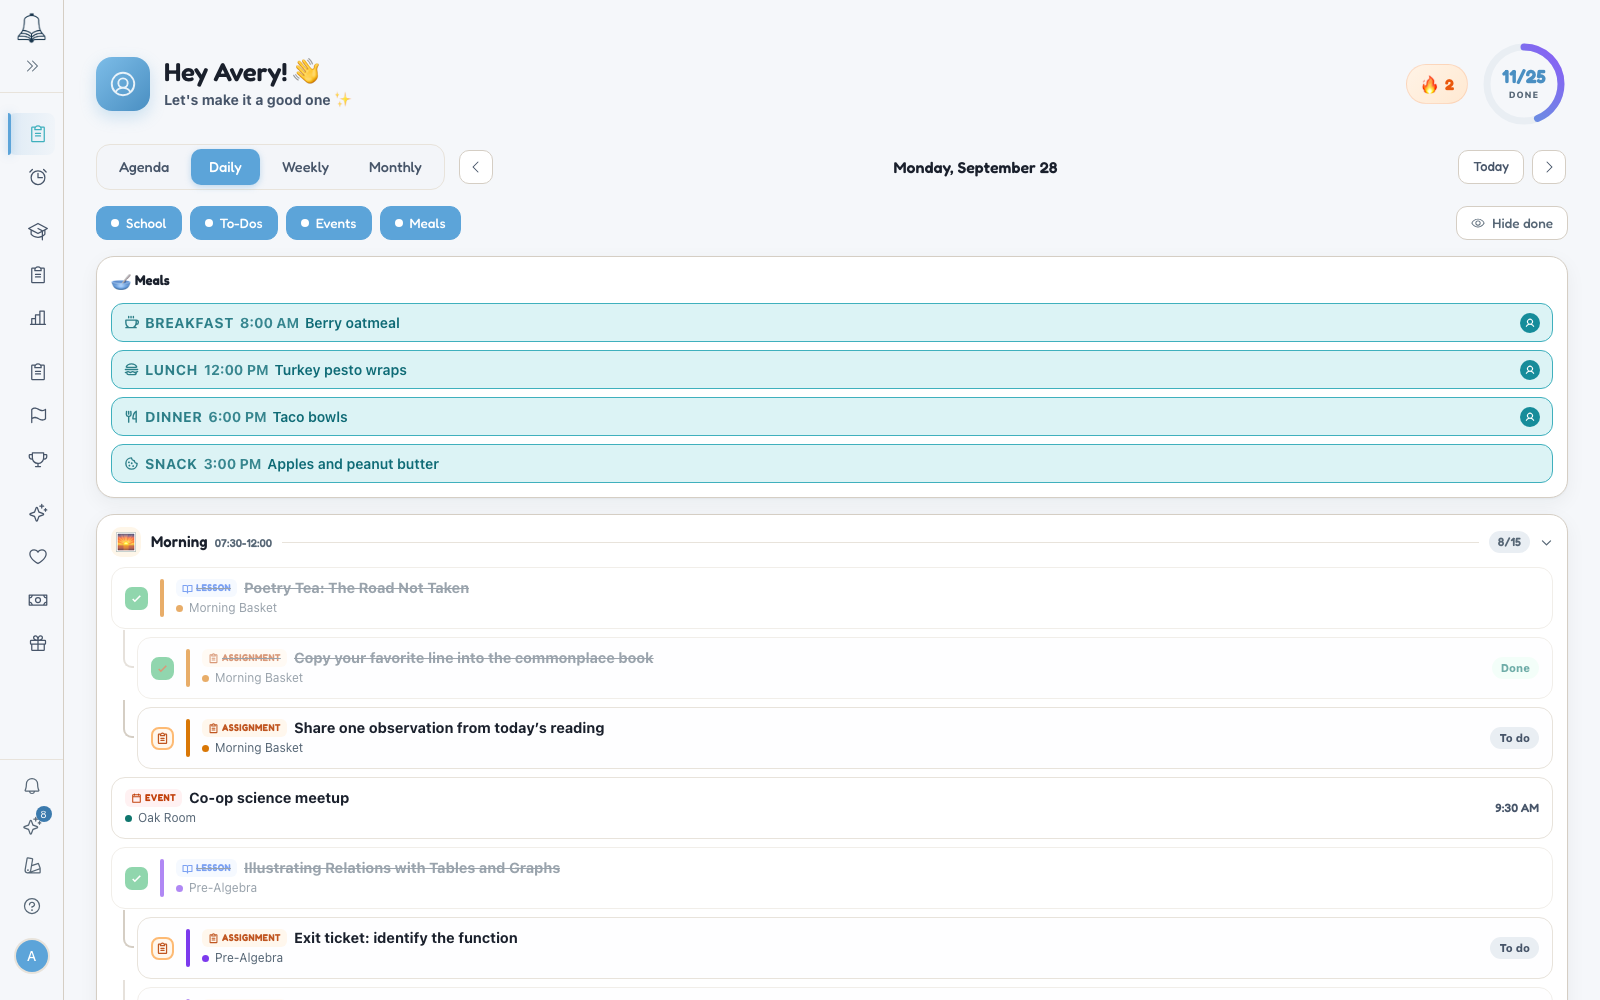1600x1000 pixels.
Task: Open Done status on Copy favorite line
Action: 1515,668
